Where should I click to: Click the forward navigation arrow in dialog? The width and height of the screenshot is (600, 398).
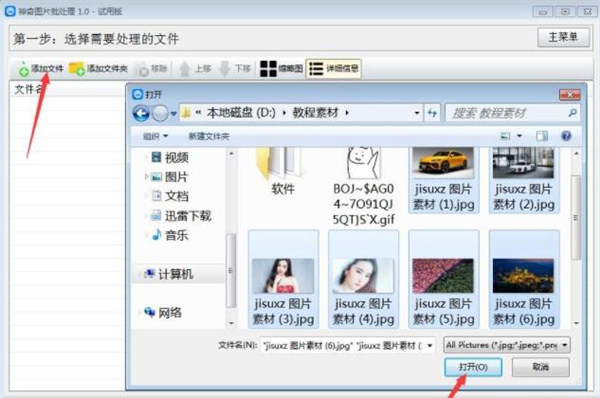160,113
